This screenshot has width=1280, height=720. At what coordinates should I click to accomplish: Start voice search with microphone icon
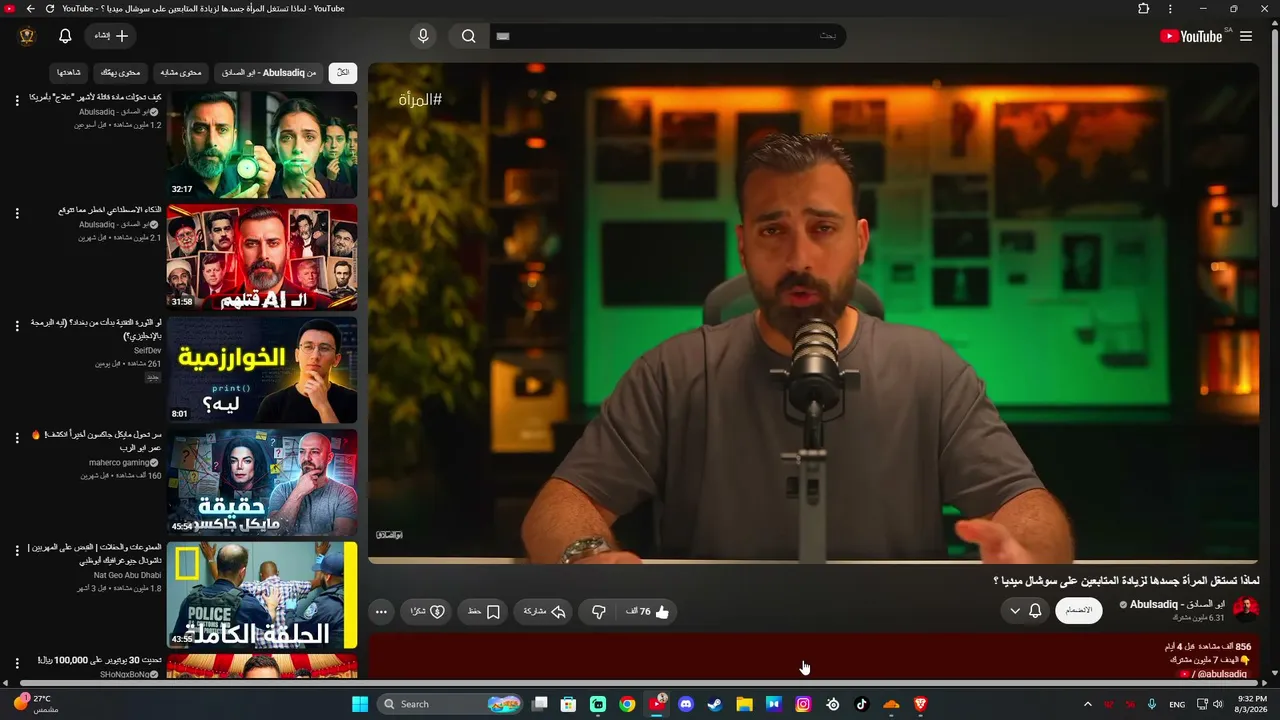point(423,36)
